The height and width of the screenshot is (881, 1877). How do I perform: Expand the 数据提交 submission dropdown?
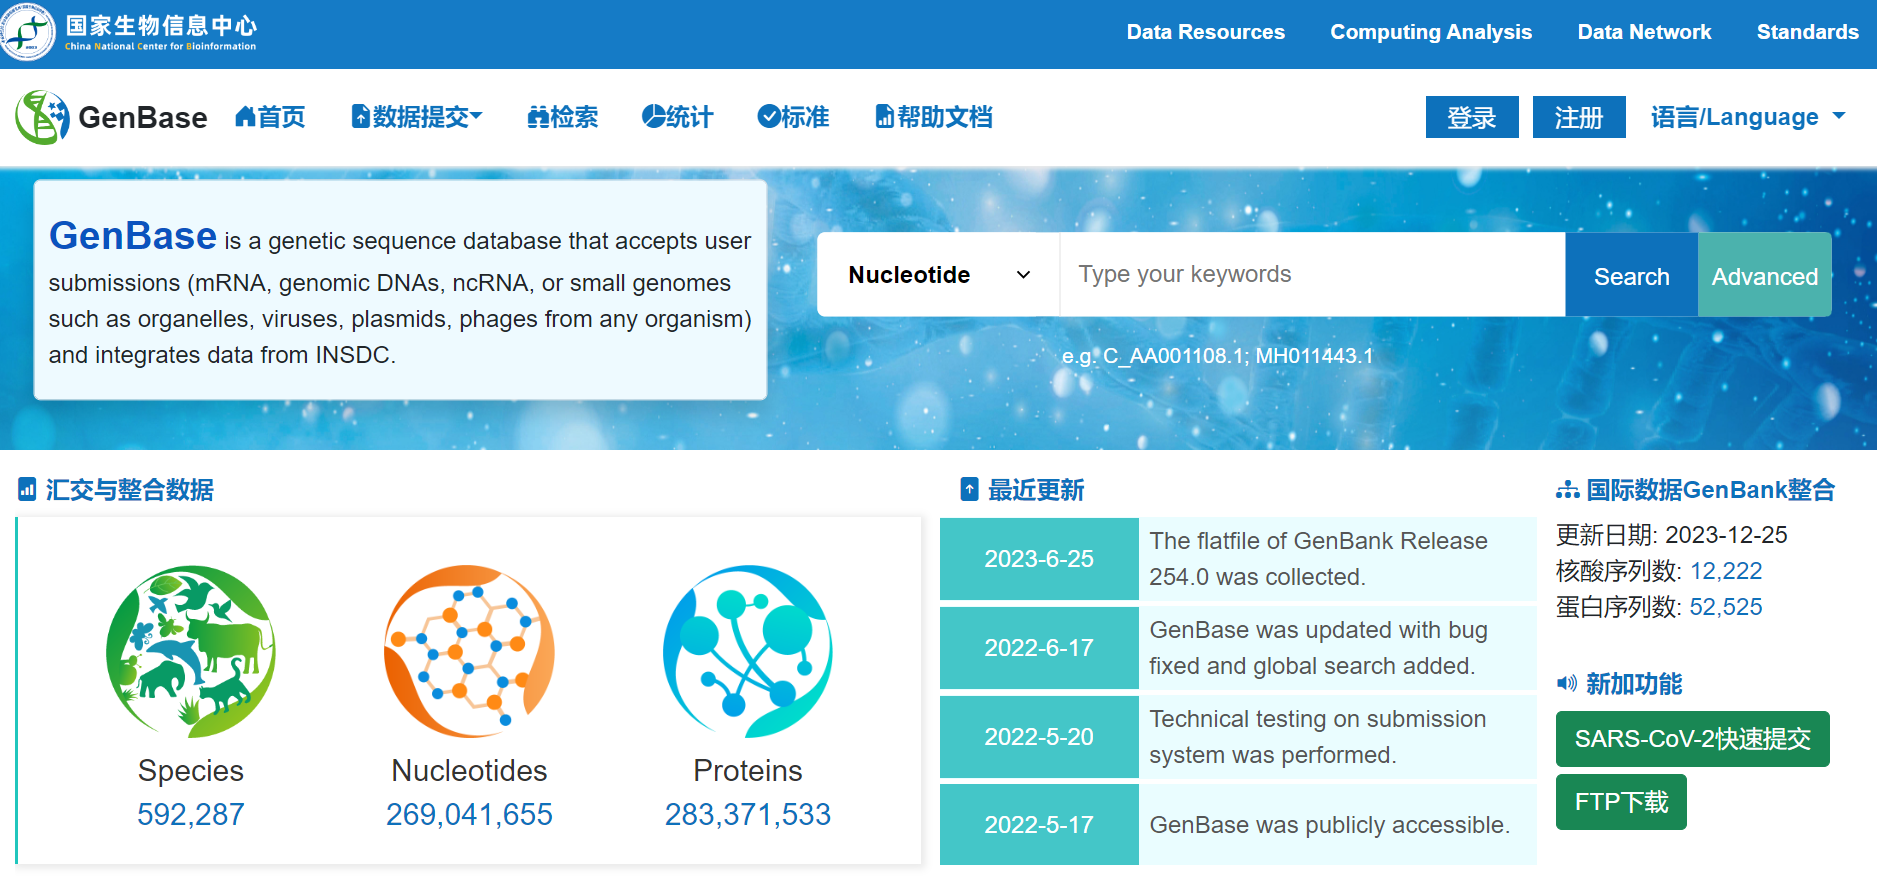pos(417,117)
